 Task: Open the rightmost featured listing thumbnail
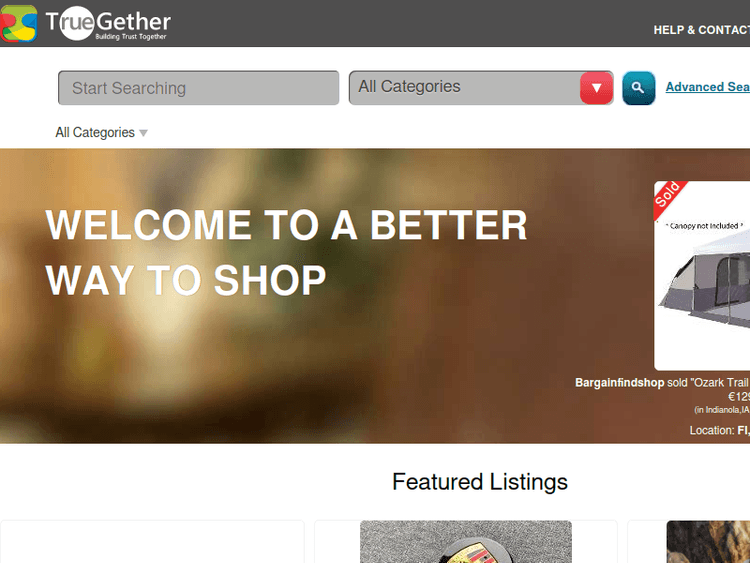point(708,541)
